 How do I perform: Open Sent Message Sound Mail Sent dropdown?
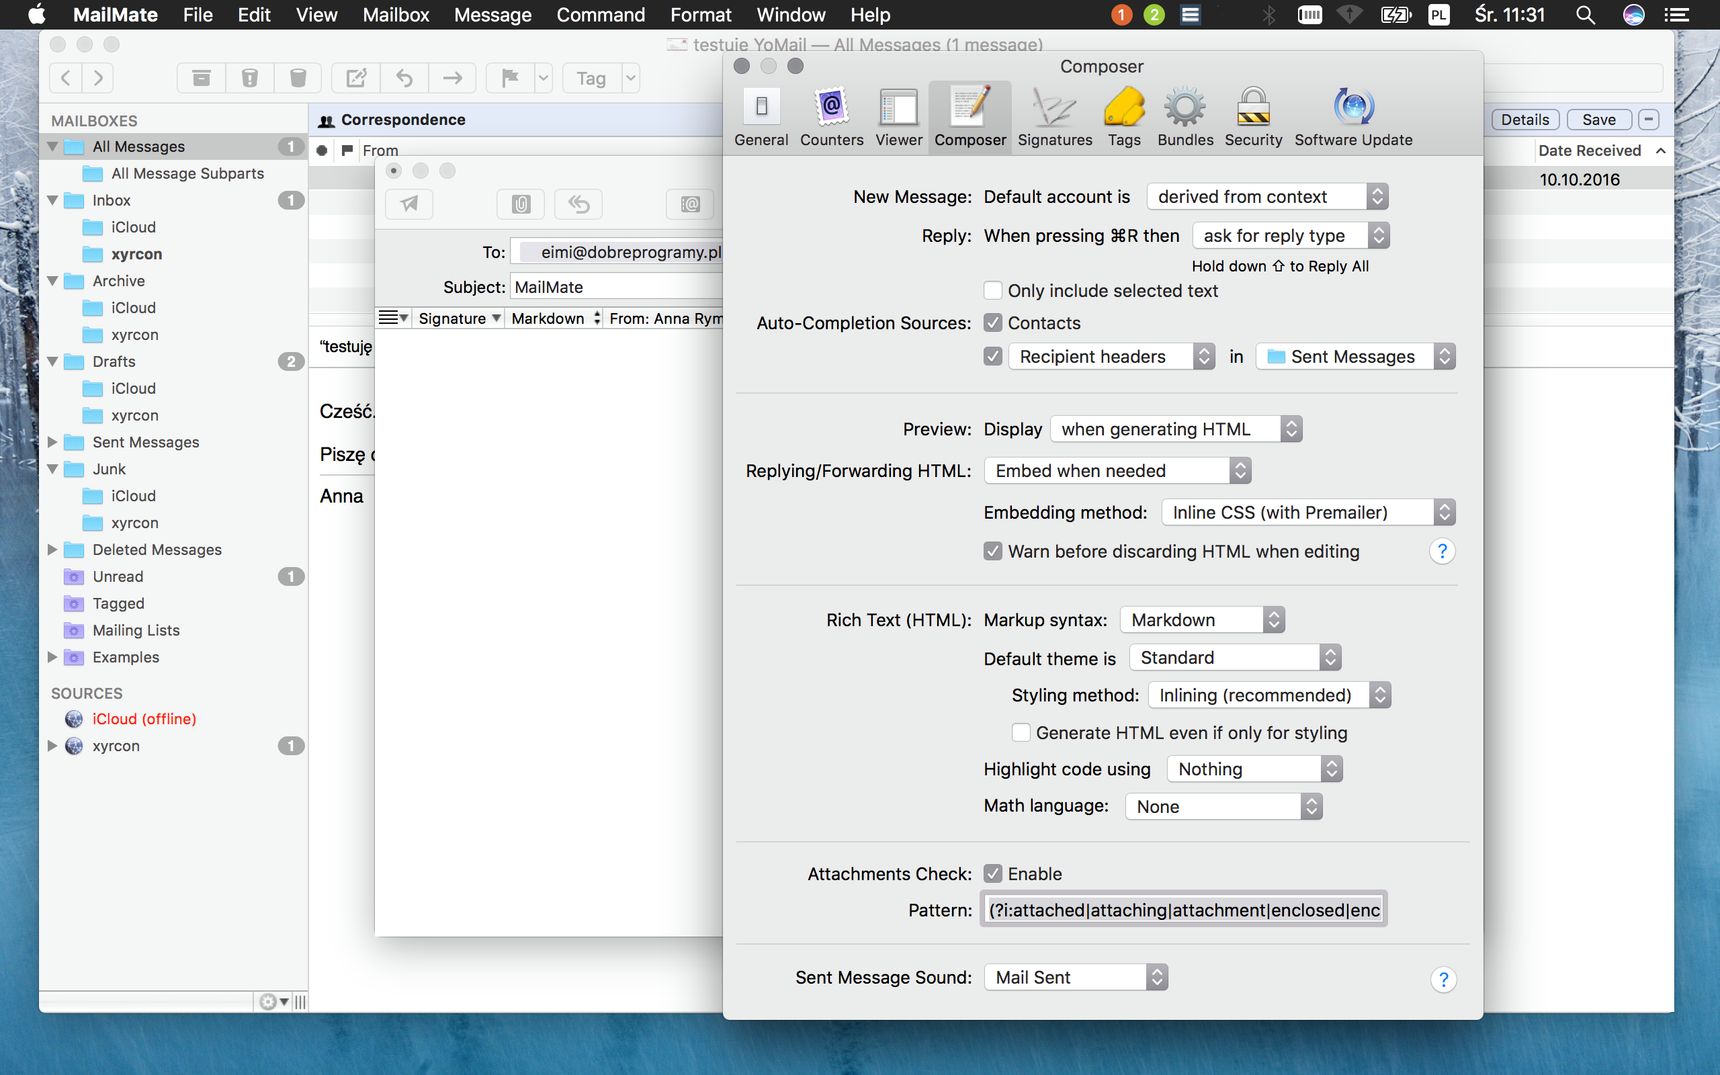click(x=1076, y=977)
